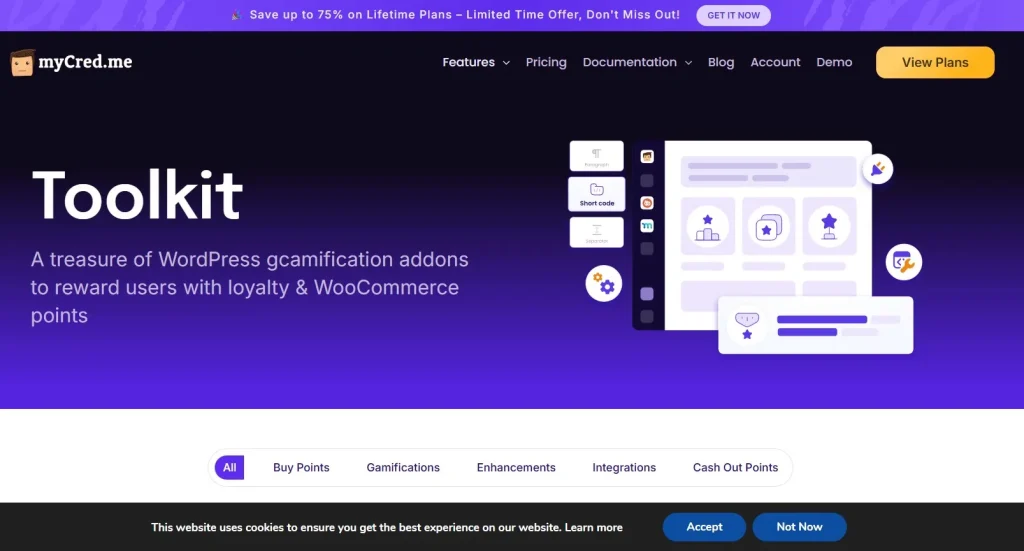This screenshot has width=1024, height=551.
Task: Click GET IT NOW in promo banner
Action: click(x=733, y=15)
